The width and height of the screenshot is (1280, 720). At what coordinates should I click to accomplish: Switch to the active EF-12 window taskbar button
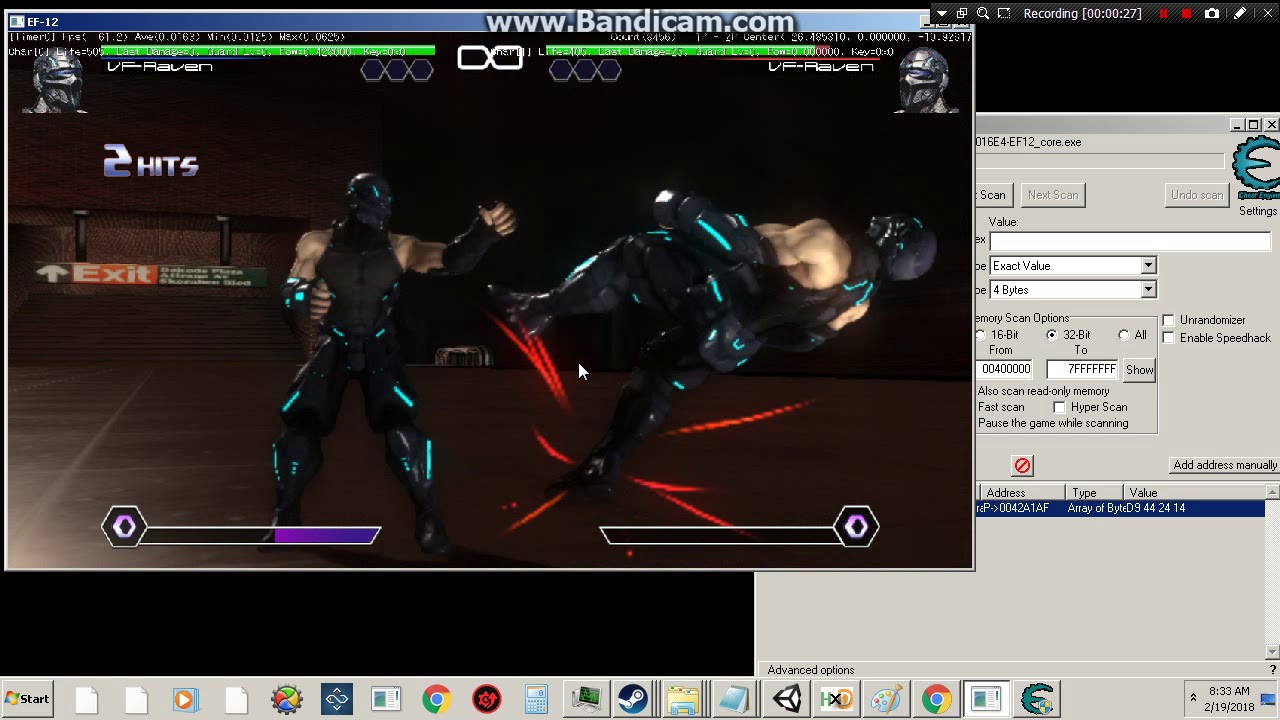tap(986, 699)
